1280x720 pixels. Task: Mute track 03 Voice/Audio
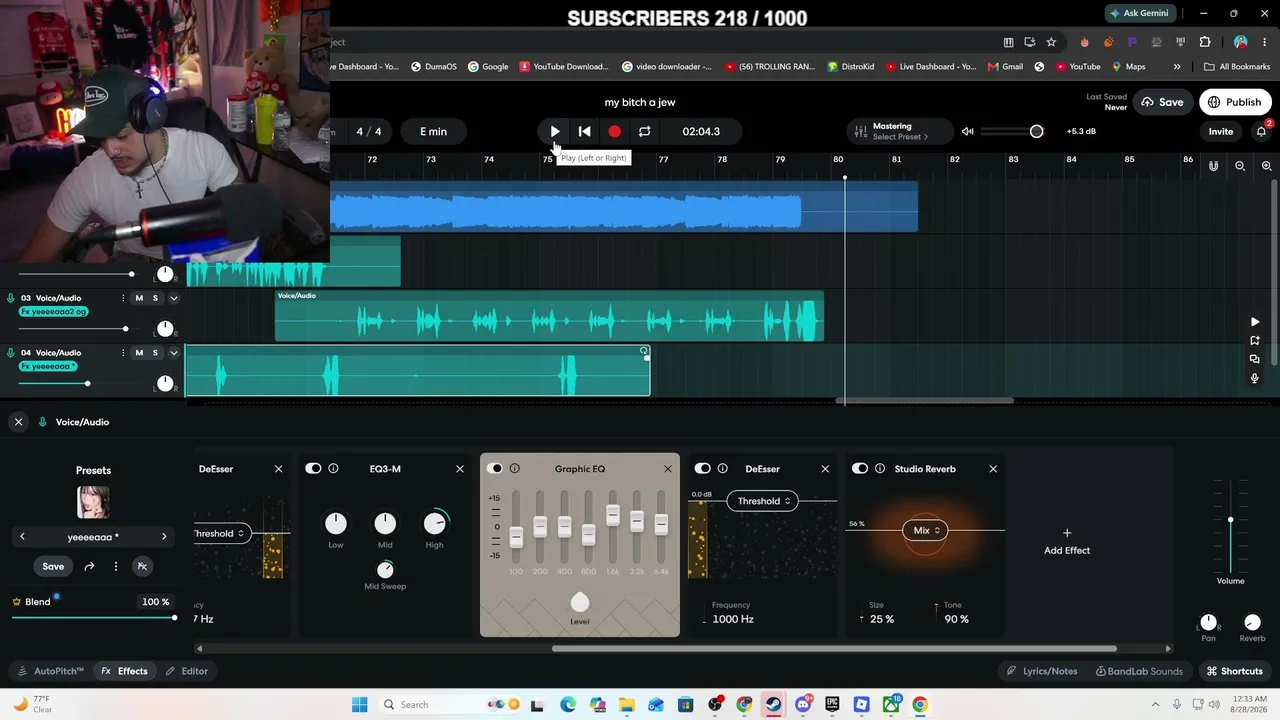(139, 298)
